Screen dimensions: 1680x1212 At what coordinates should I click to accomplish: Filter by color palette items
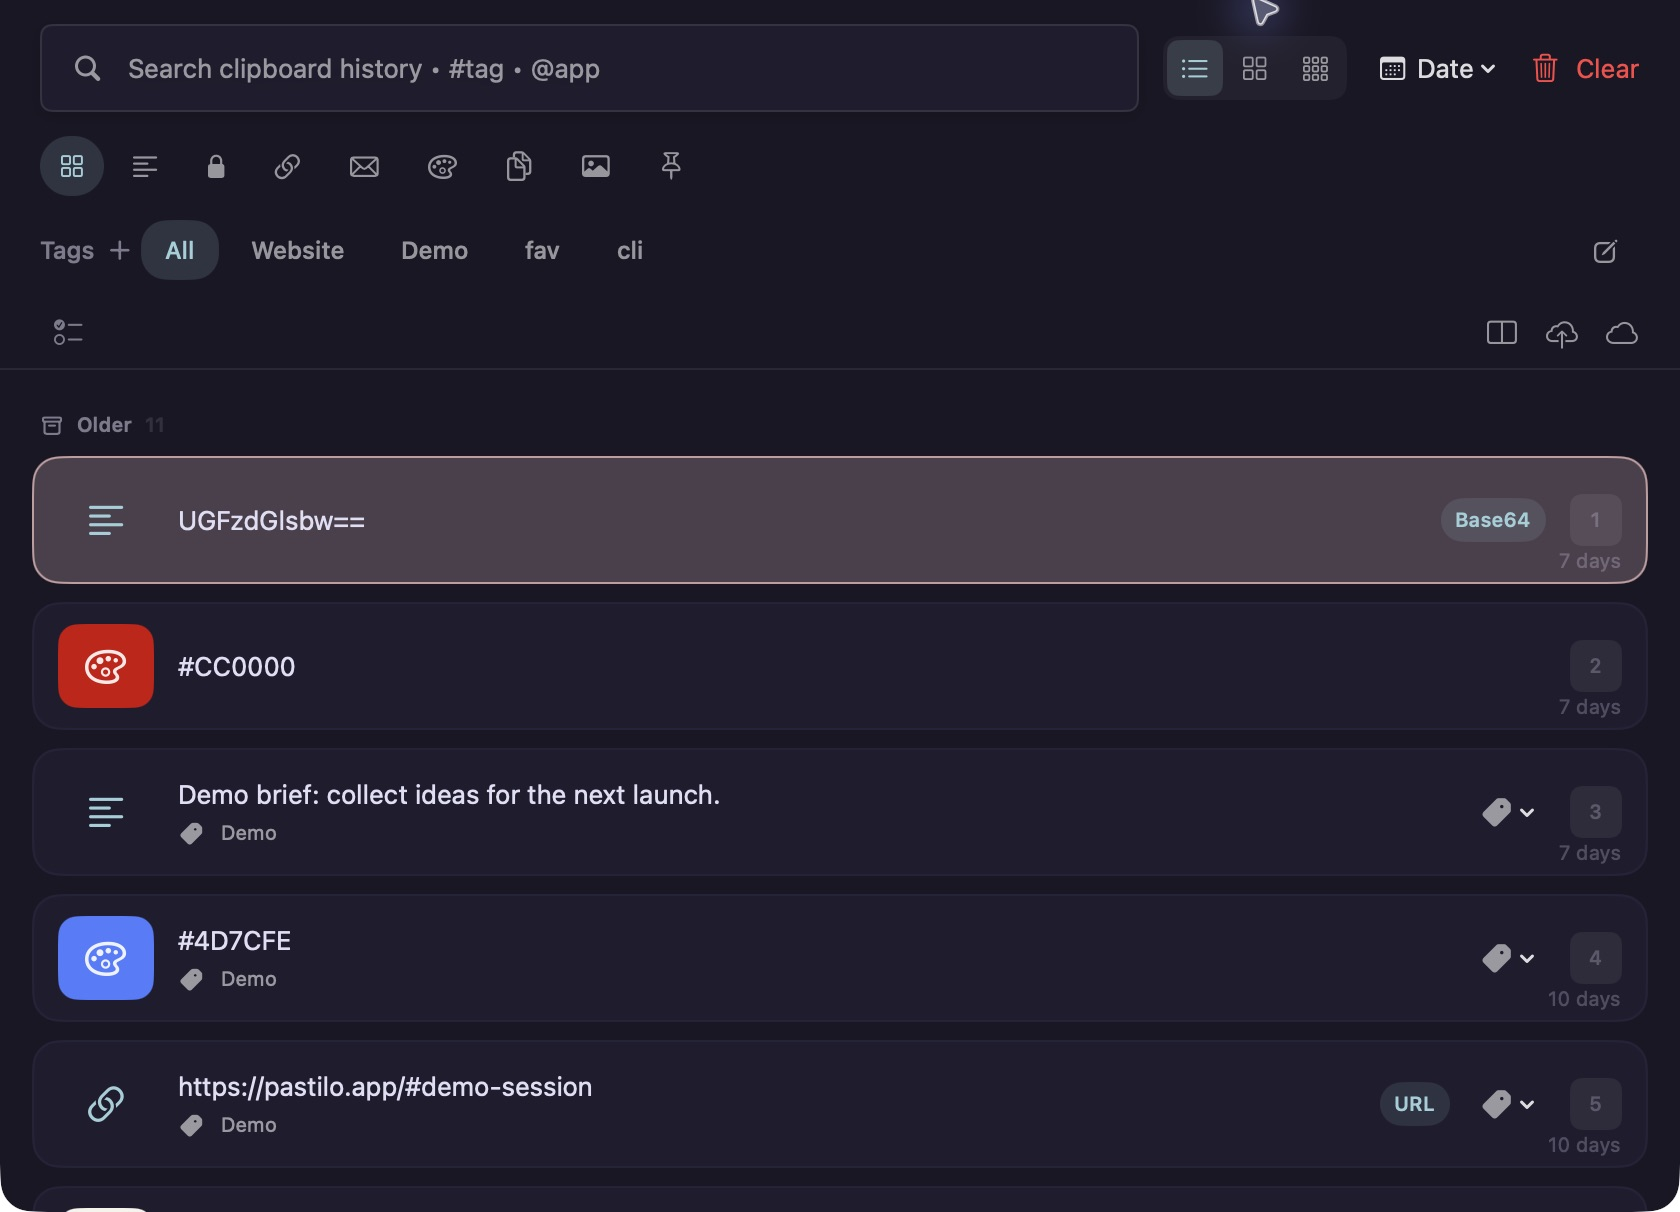coord(442,166)
